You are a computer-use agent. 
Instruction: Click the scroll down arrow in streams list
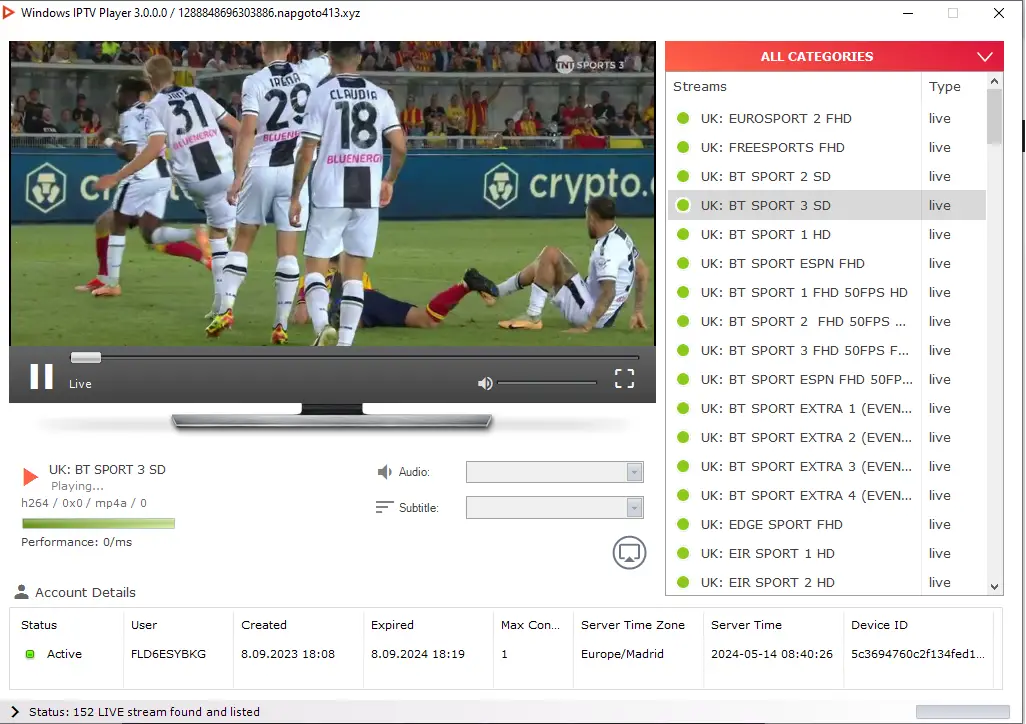995,587
